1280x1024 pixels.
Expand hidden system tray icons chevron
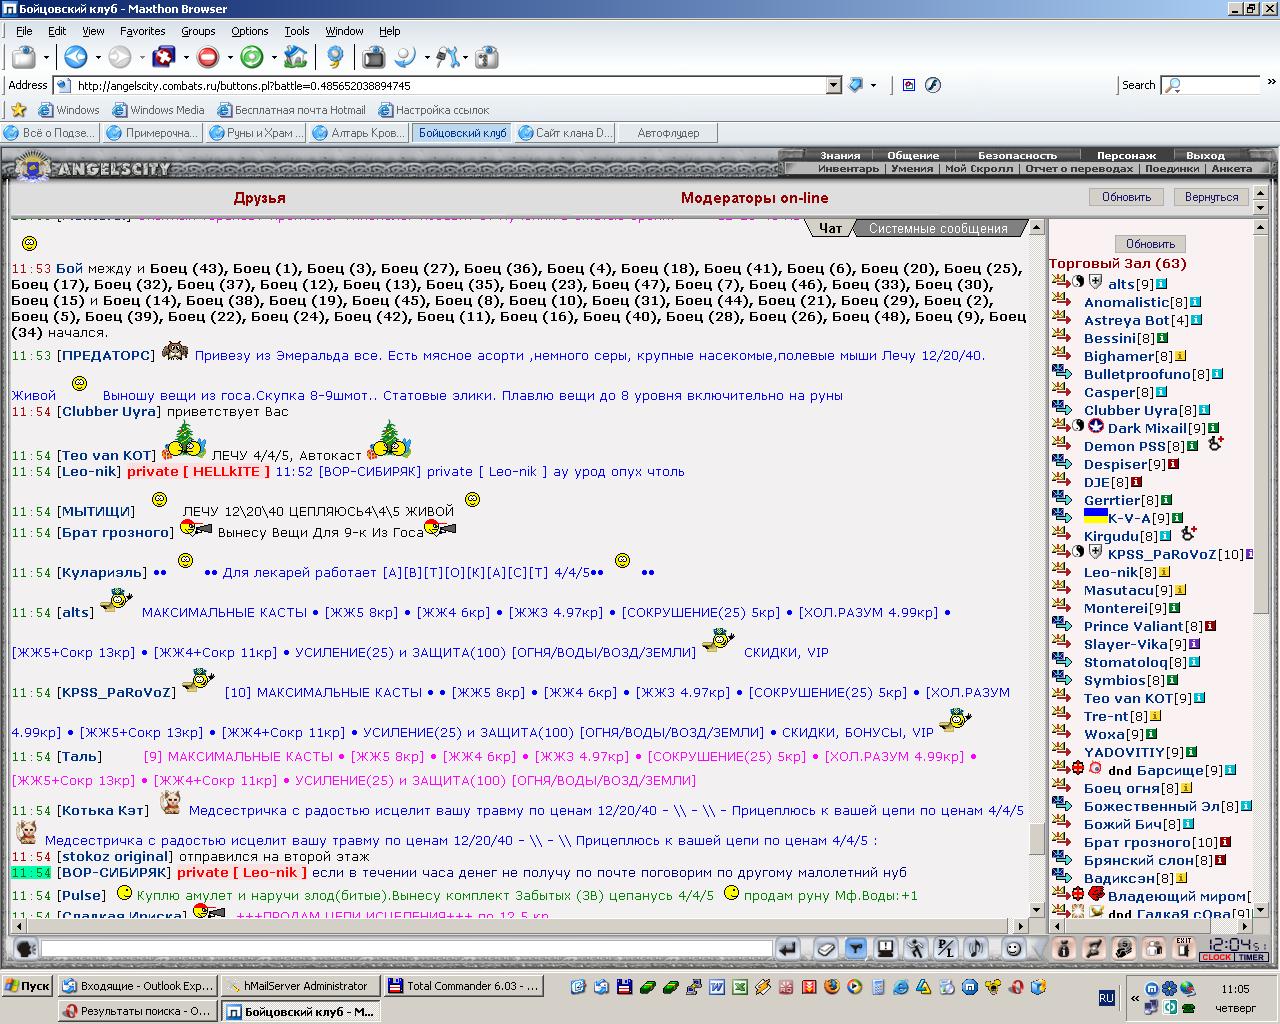tap(1135, 998)
